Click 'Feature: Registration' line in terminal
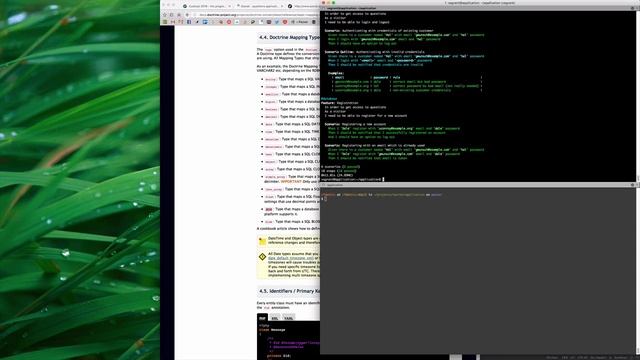The width and height of the screenshot is (640, 360). pos(340,103)
